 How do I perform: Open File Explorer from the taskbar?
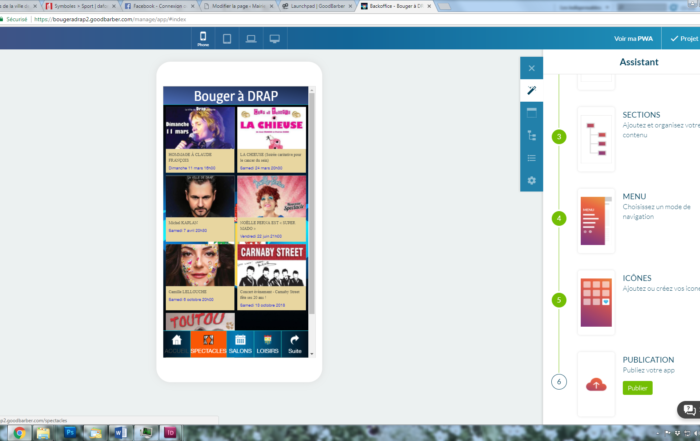click(x=43, y=433)
